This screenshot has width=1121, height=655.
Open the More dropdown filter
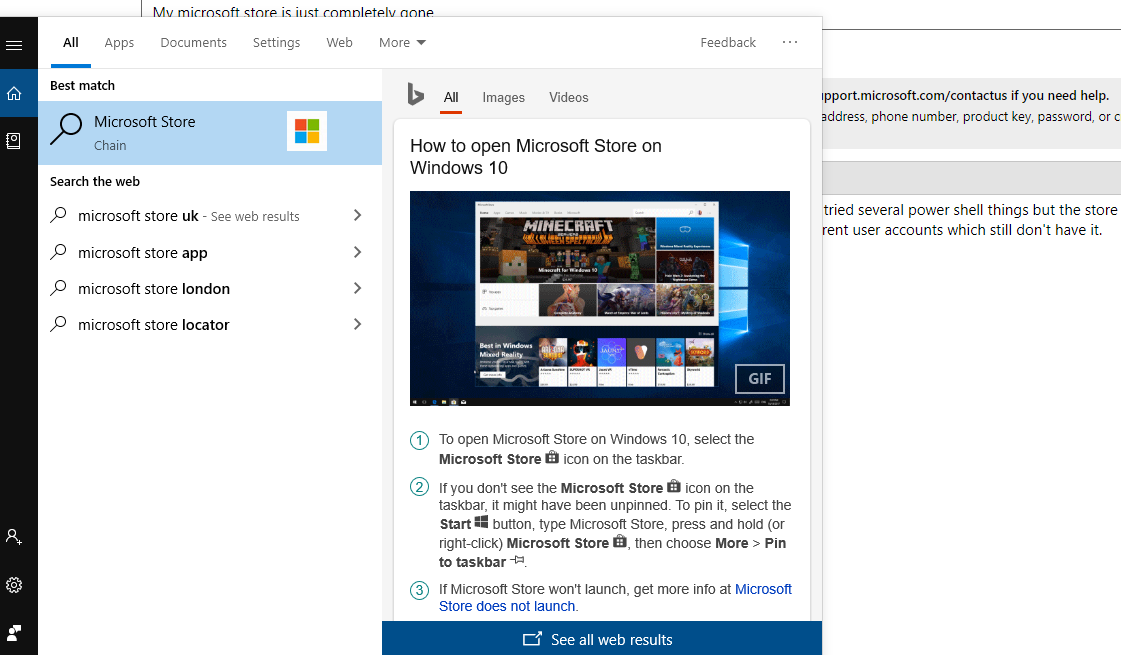pos(403,43)
